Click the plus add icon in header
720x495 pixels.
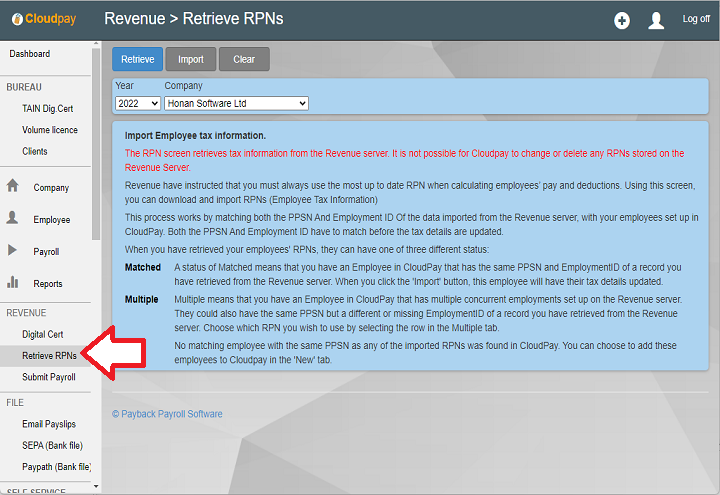(x=622, y=20)
